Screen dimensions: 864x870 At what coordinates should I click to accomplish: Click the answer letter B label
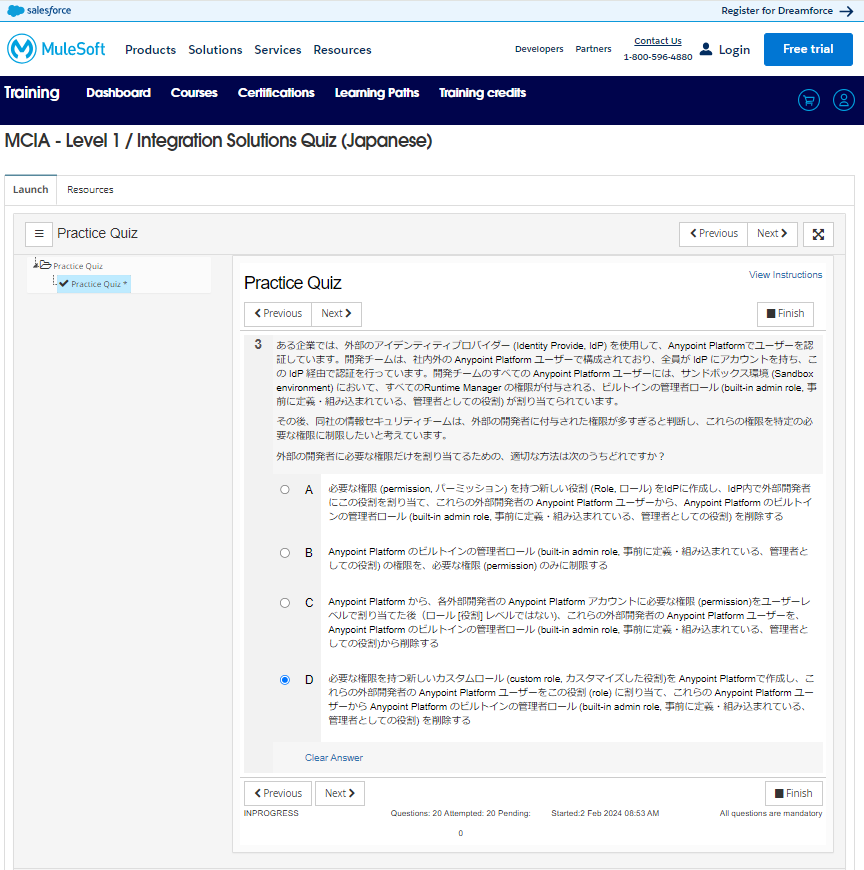(309, 553)
